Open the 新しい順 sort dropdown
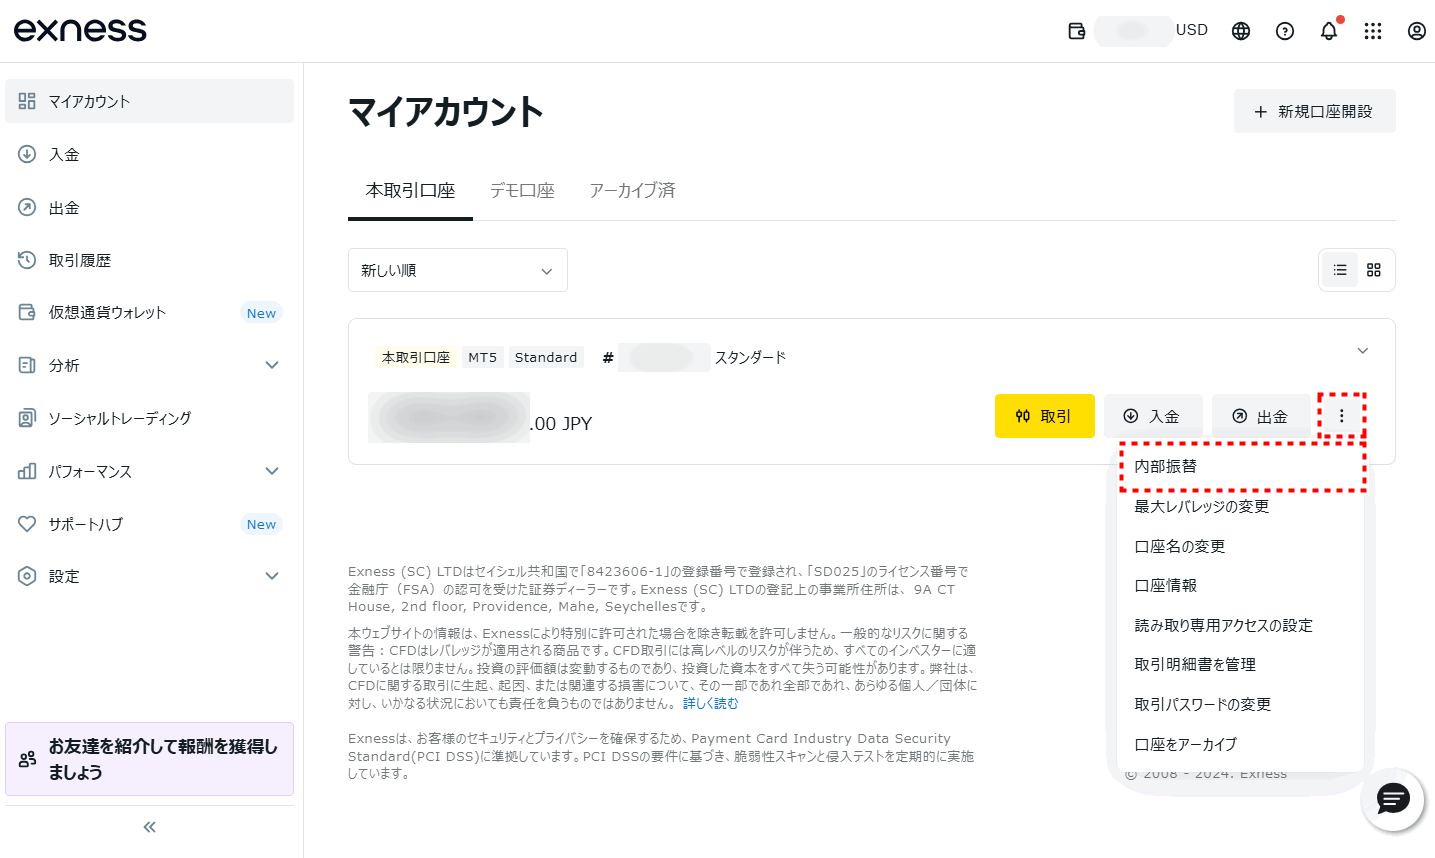This screenshot has width=1435, height=858. click(458, 270)
